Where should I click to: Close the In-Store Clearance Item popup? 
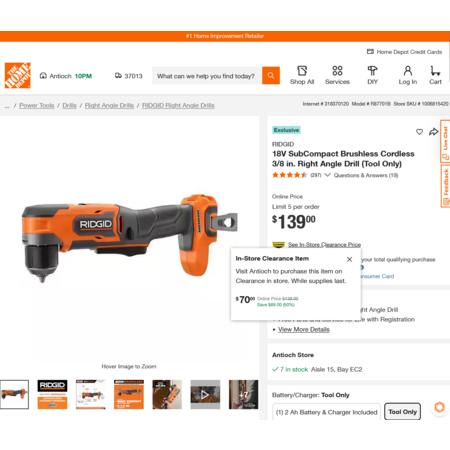(x=349, y=259)
